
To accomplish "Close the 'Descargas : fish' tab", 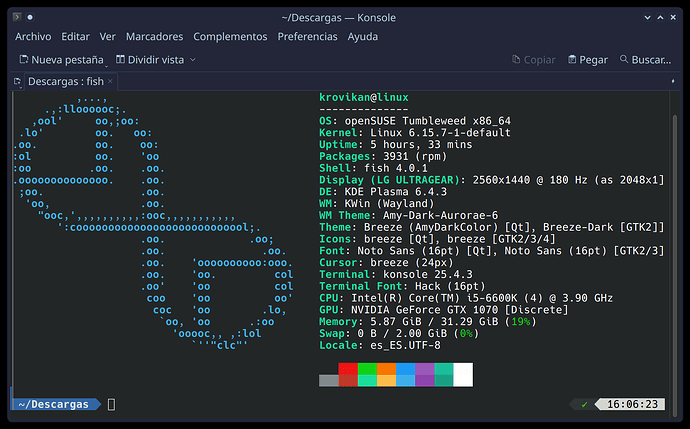I will 114,82.
